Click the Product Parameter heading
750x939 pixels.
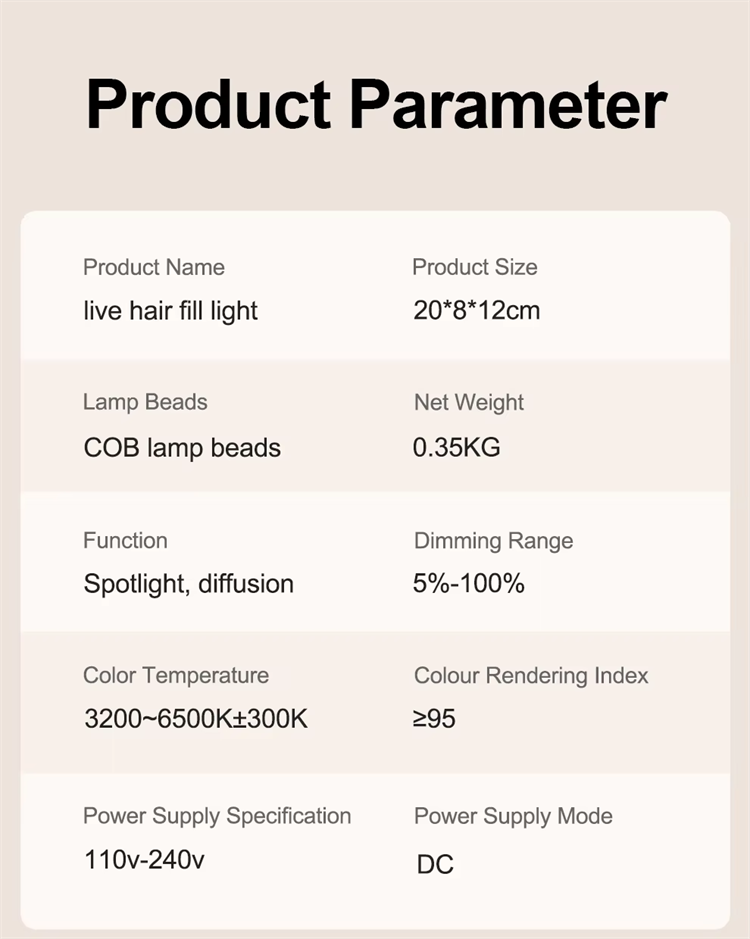pos(376,104)
